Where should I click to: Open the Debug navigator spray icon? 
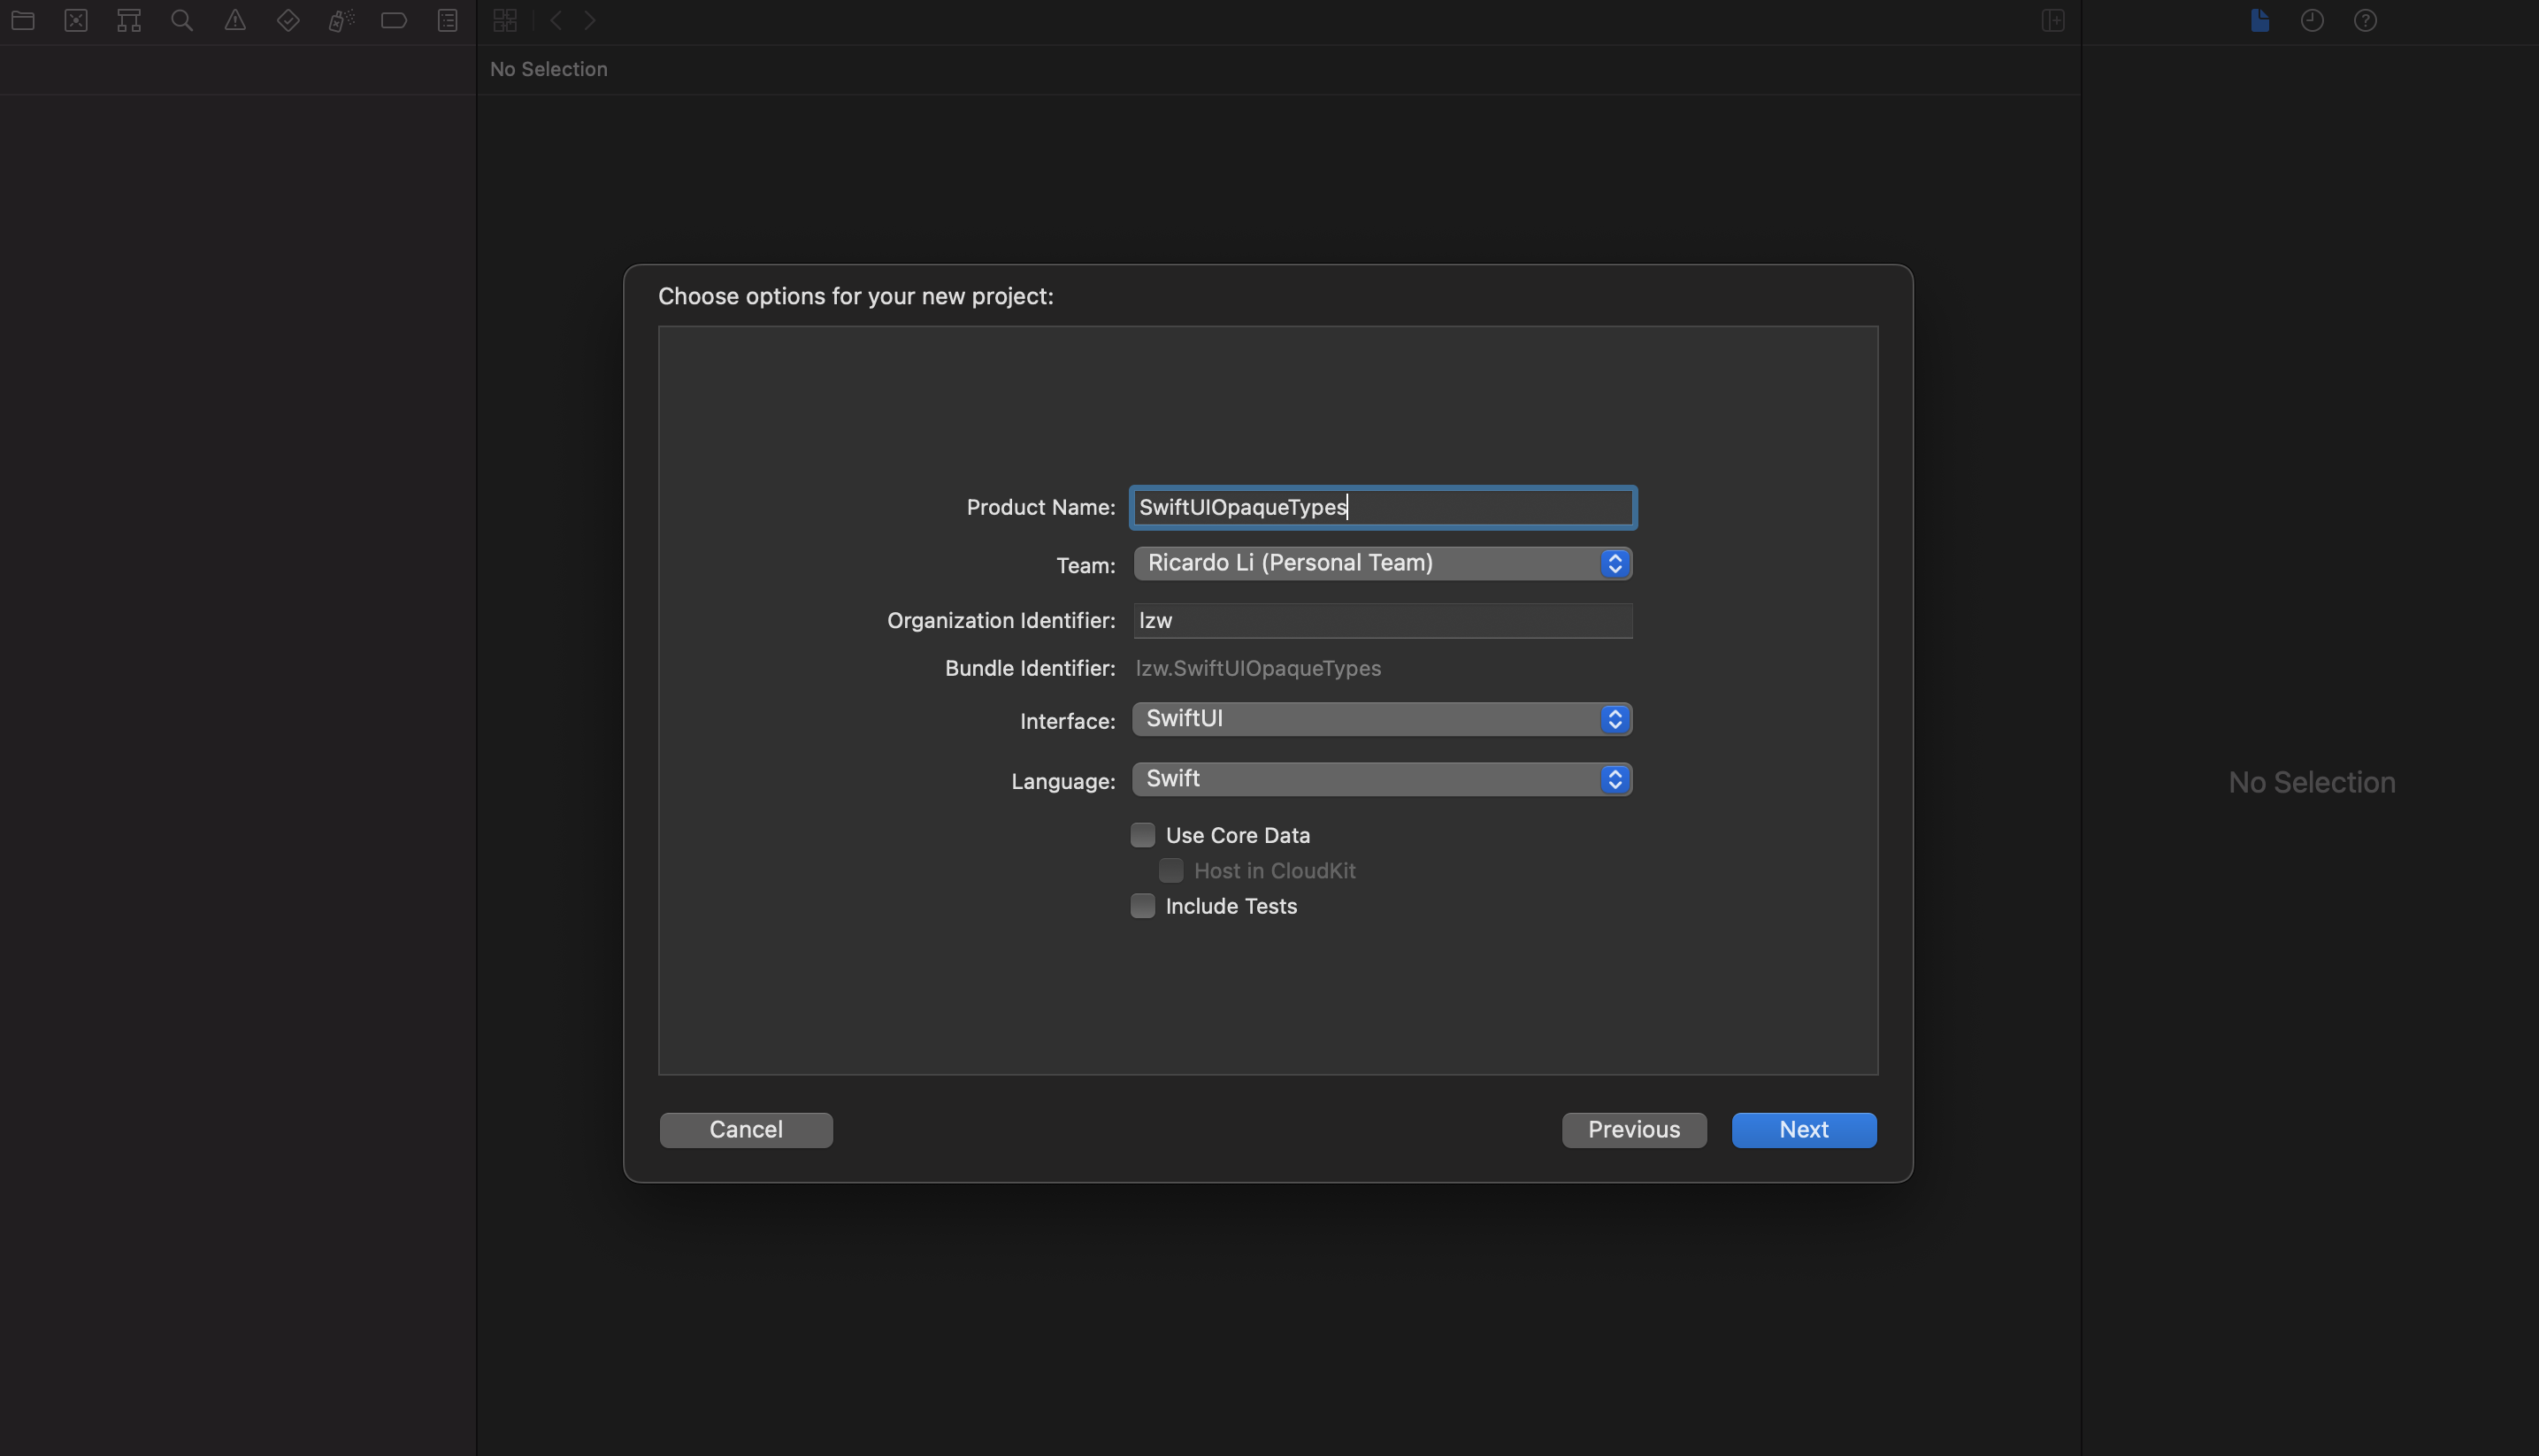pyautogui.click(x=341, y=20)
